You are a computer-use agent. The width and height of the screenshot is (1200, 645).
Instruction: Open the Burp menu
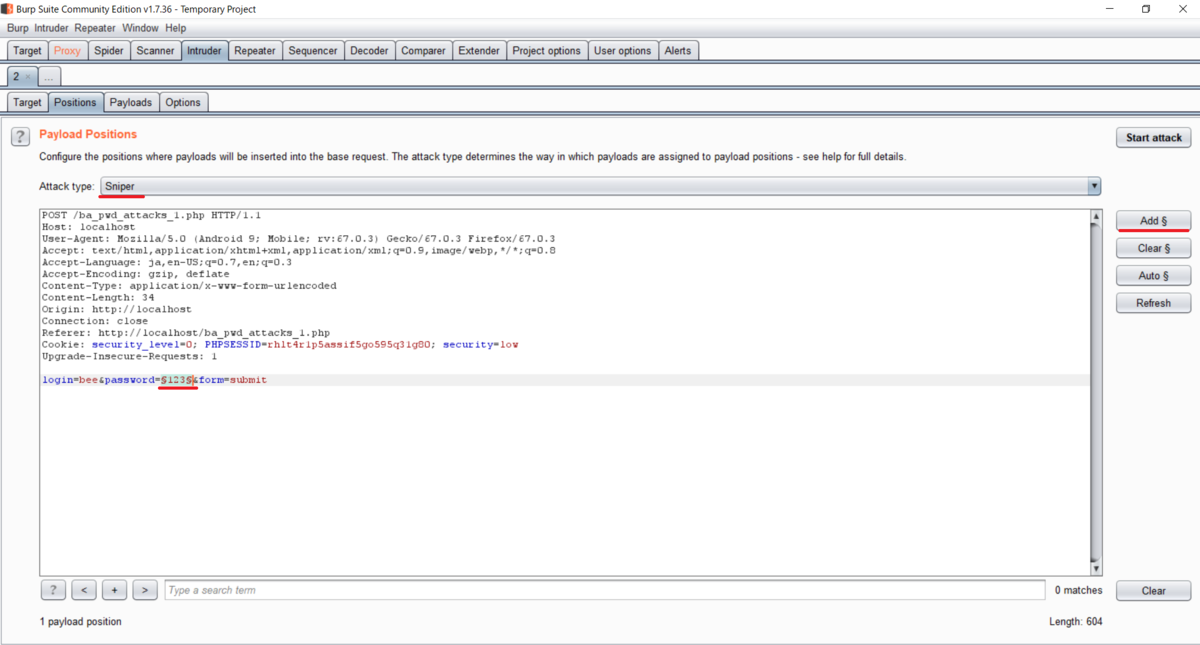click(18, 28)
